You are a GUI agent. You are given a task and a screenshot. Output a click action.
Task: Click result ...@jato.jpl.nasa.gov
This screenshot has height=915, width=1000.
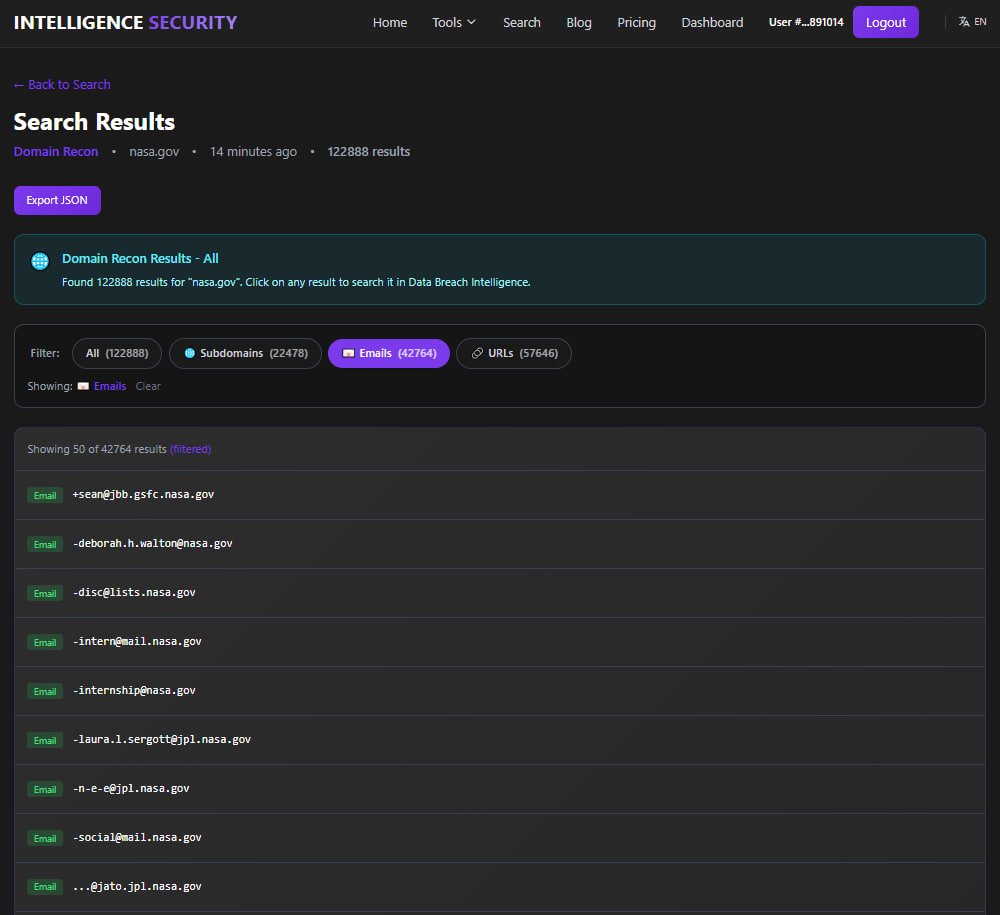coord(500,887)
